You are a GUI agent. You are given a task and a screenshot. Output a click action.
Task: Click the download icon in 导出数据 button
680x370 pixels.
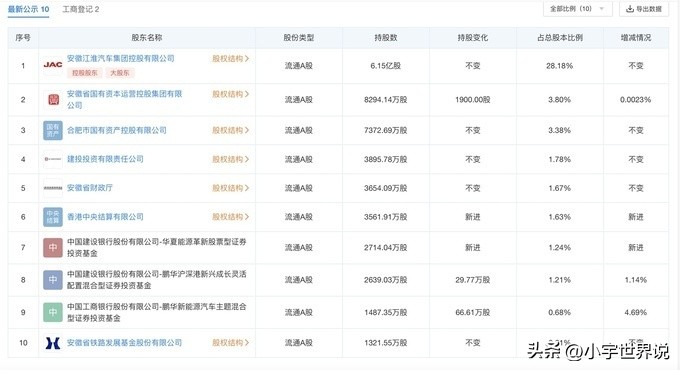630,9
